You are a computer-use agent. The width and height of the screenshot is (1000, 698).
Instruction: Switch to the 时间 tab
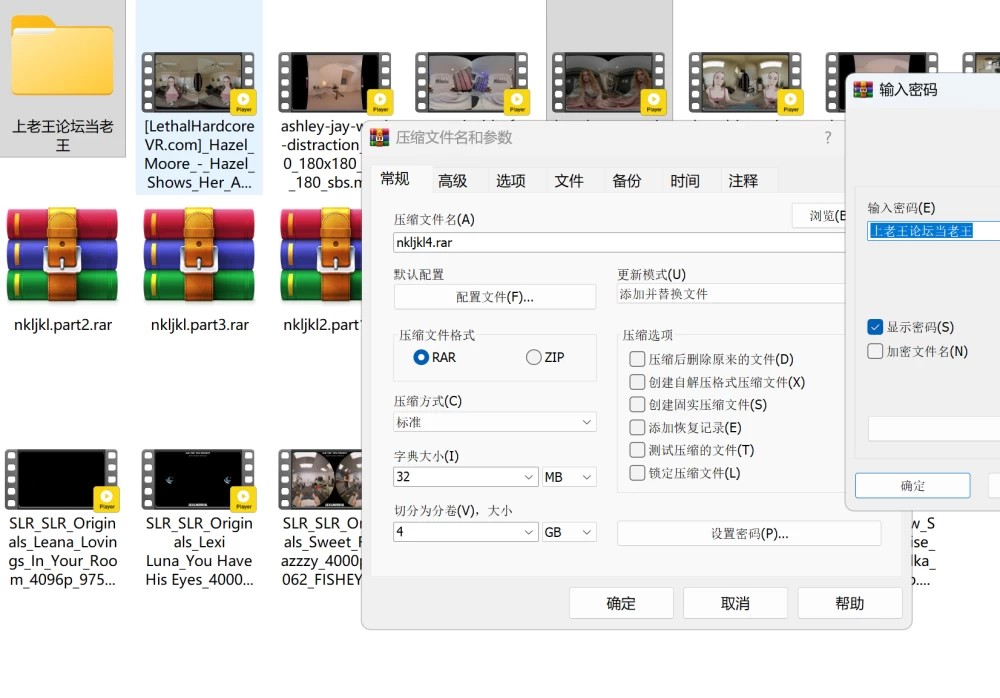tap(685, 181)
